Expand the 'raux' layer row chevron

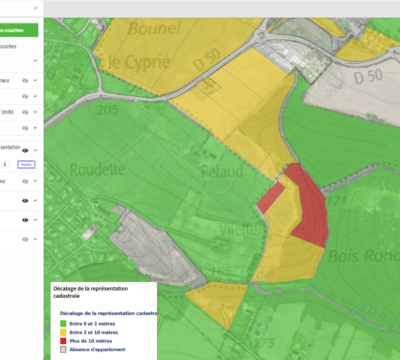point(35,80)
